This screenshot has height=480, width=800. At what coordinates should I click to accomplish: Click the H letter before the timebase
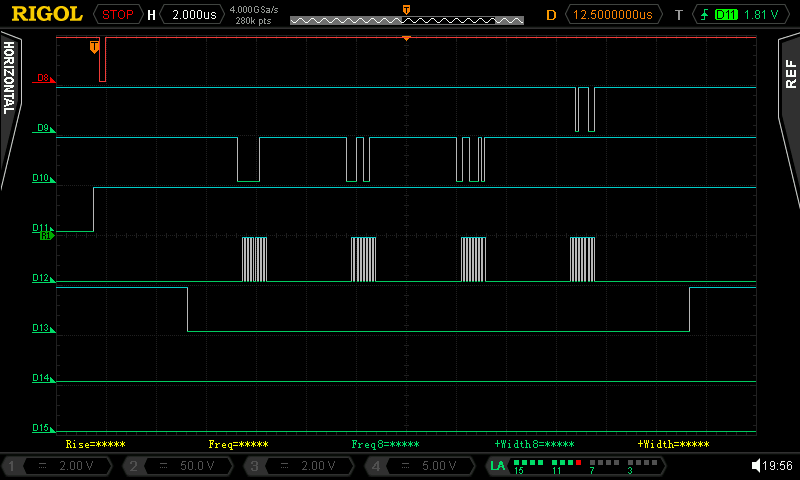pos(151,15)
